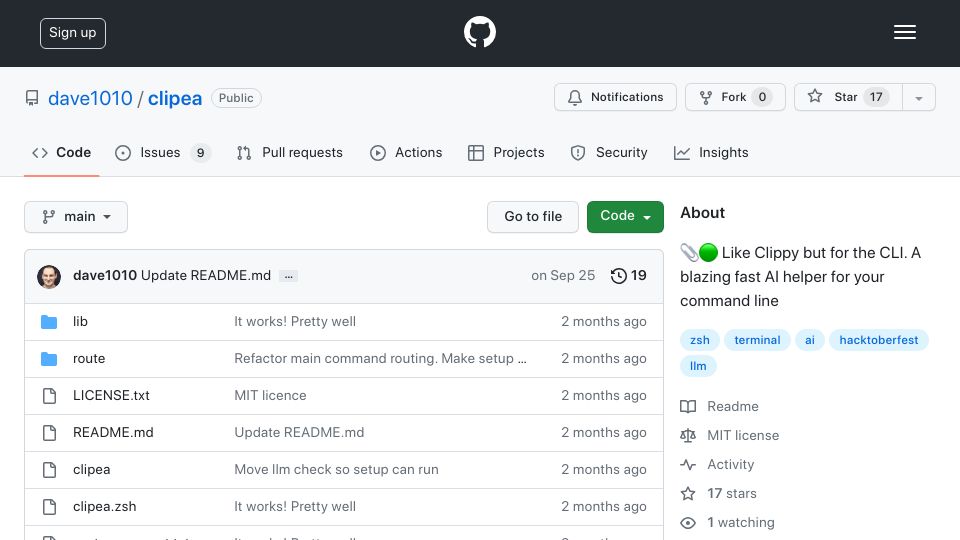Image resolution: width=960 pixels, height=540 pixels.
Task: Open the Security tab
Action: click(609, 152)
